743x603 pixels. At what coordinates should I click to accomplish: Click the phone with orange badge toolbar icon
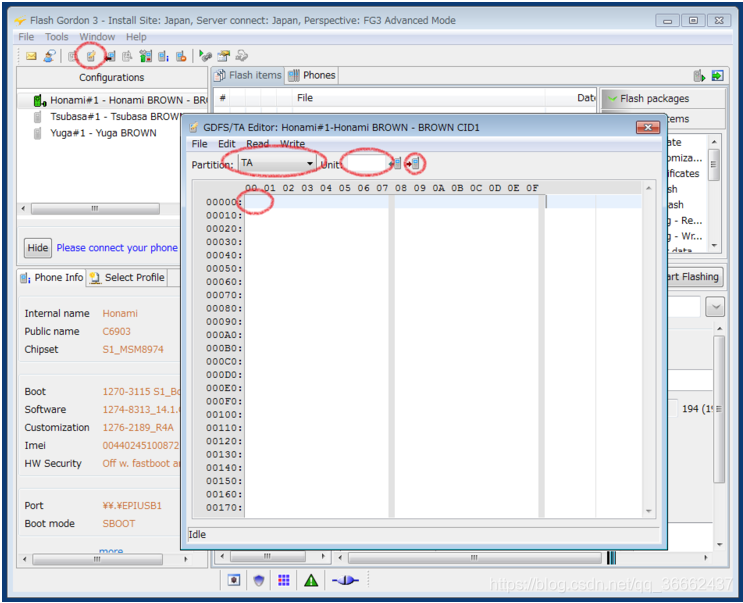point(181,56)
